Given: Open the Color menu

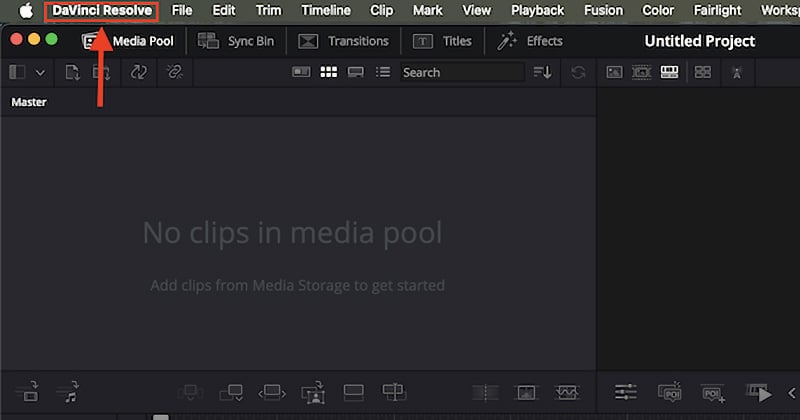Looking at the screenshot, I should point(658,11).
